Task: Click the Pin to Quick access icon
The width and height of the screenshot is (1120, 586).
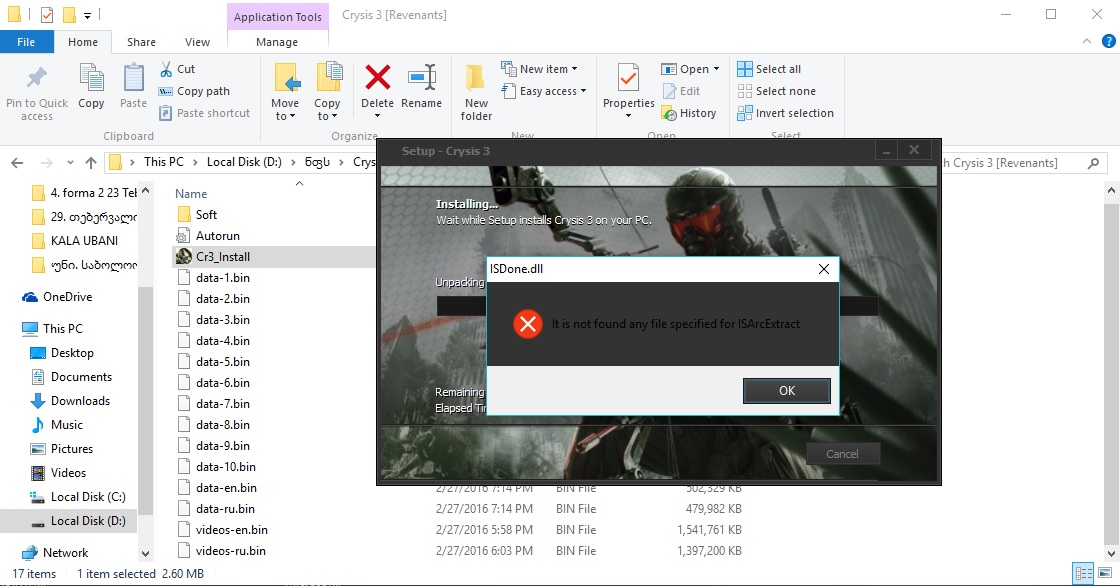Action: pos(37,80)
